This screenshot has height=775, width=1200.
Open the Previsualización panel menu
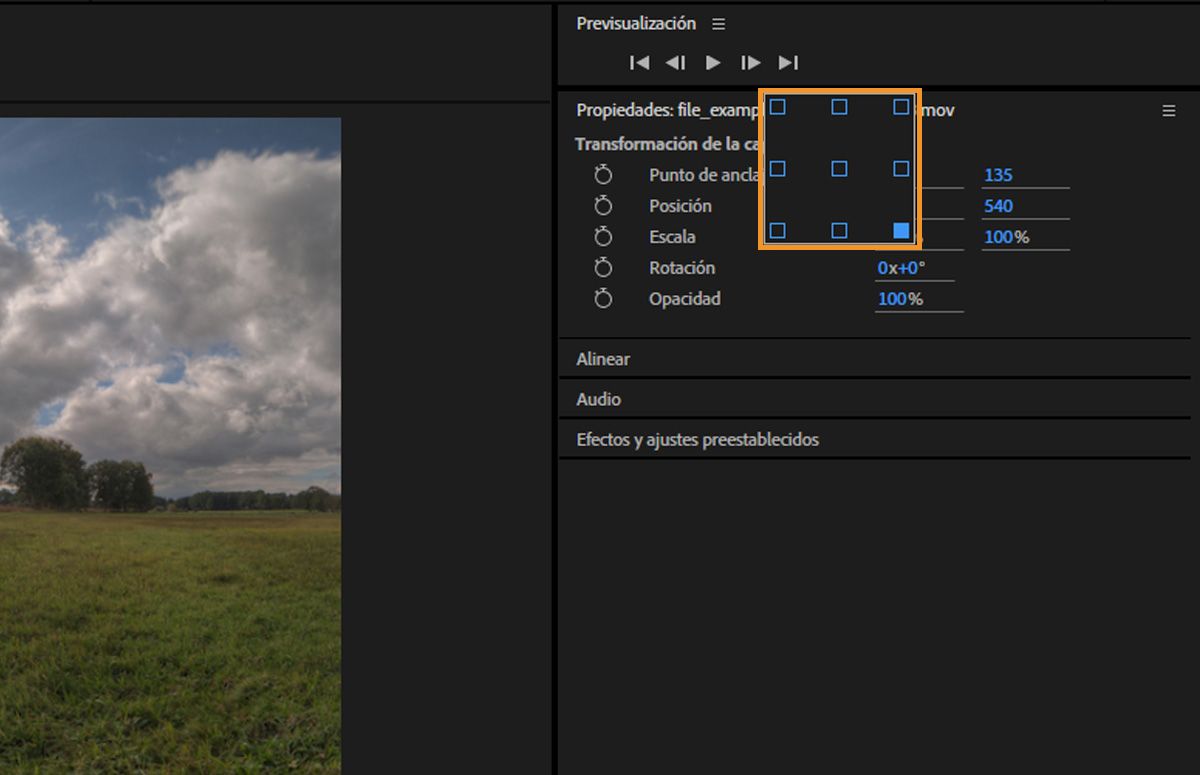pyautogui.click(x=718, y=23)
